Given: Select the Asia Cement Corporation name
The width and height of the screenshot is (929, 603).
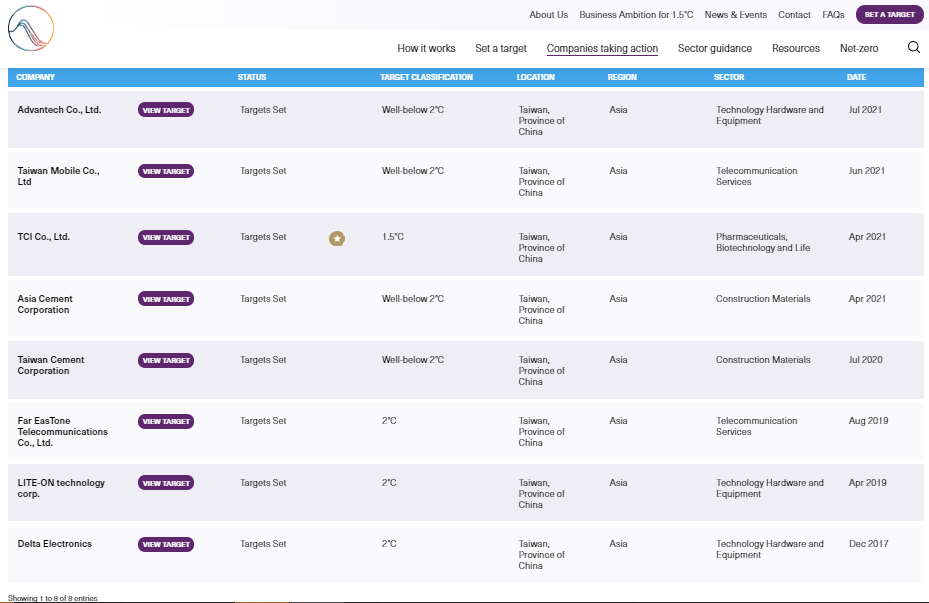Looking at the screenshot, I should tap(45, 304).
